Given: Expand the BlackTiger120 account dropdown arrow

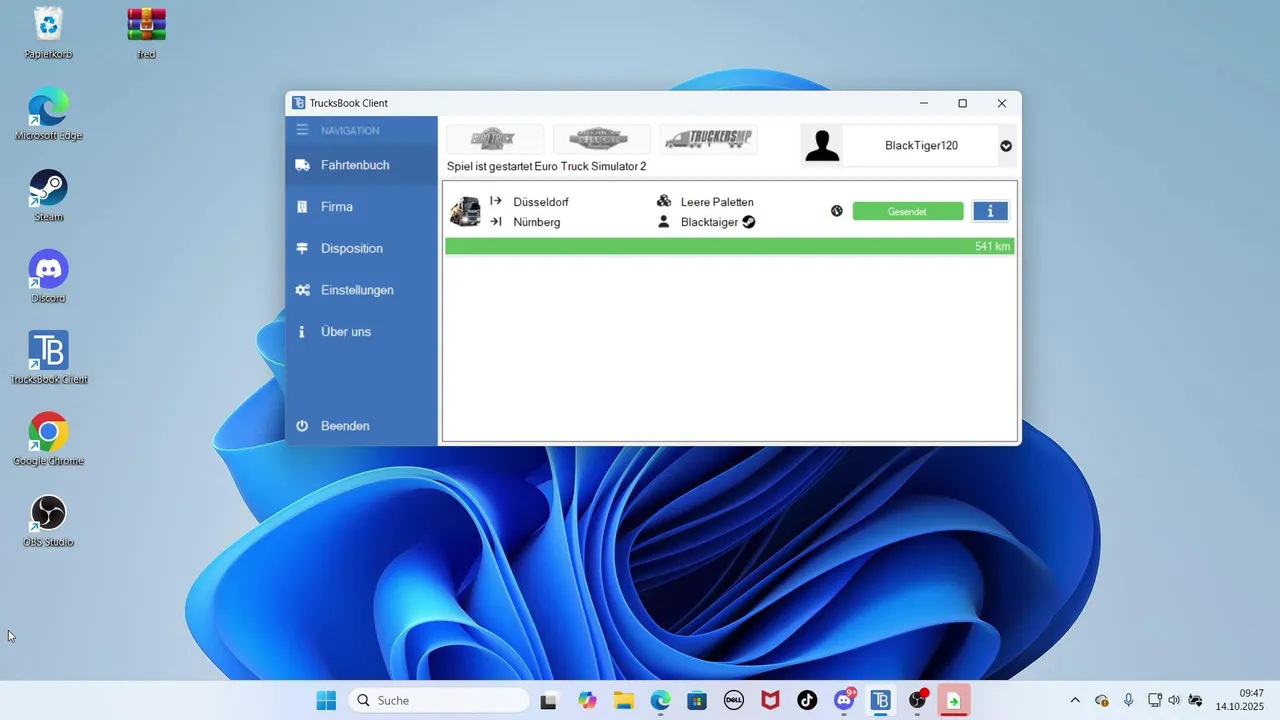Looking at the screenshot, I should 1006,146.
